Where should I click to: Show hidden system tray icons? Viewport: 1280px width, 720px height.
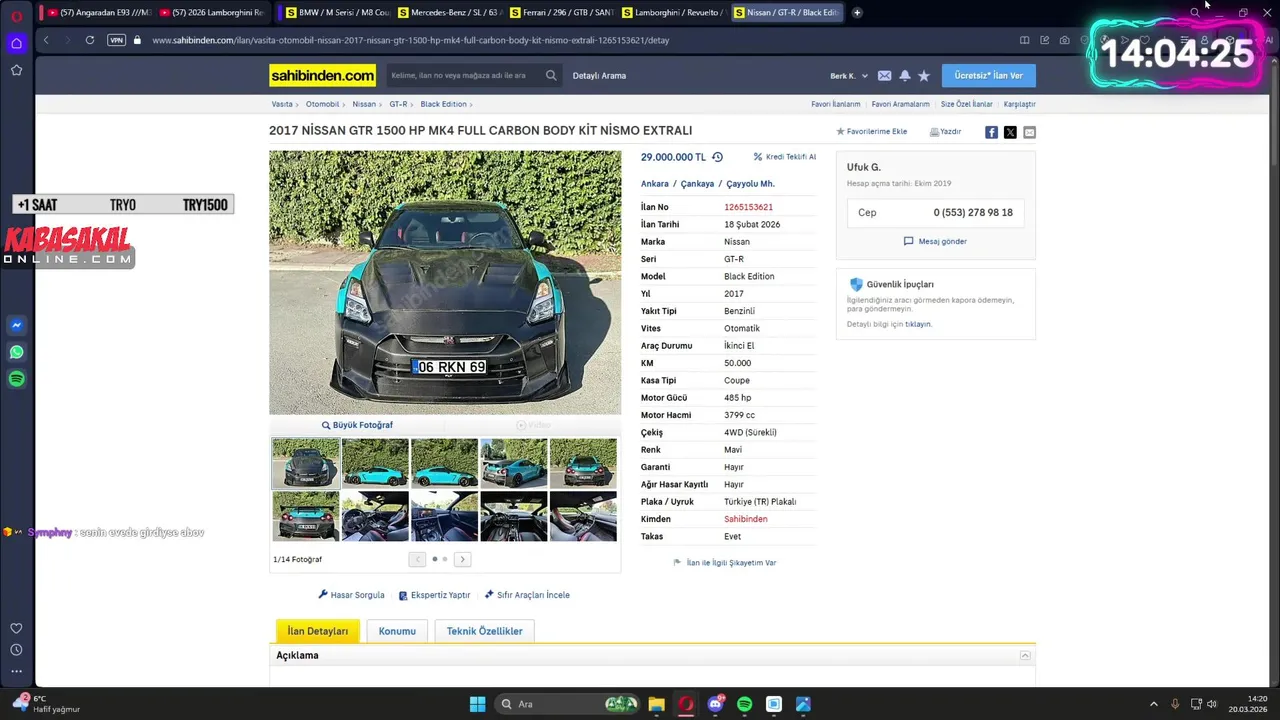1153,704
